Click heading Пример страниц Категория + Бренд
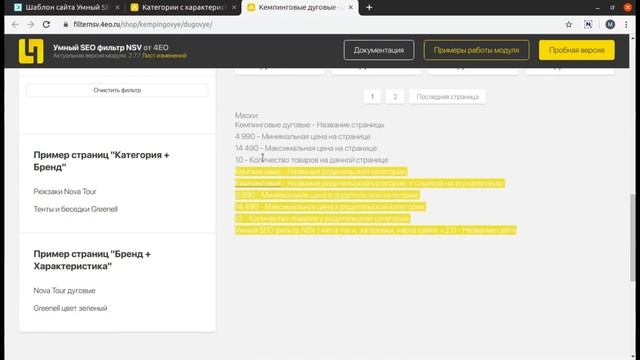 pos(101,161)
